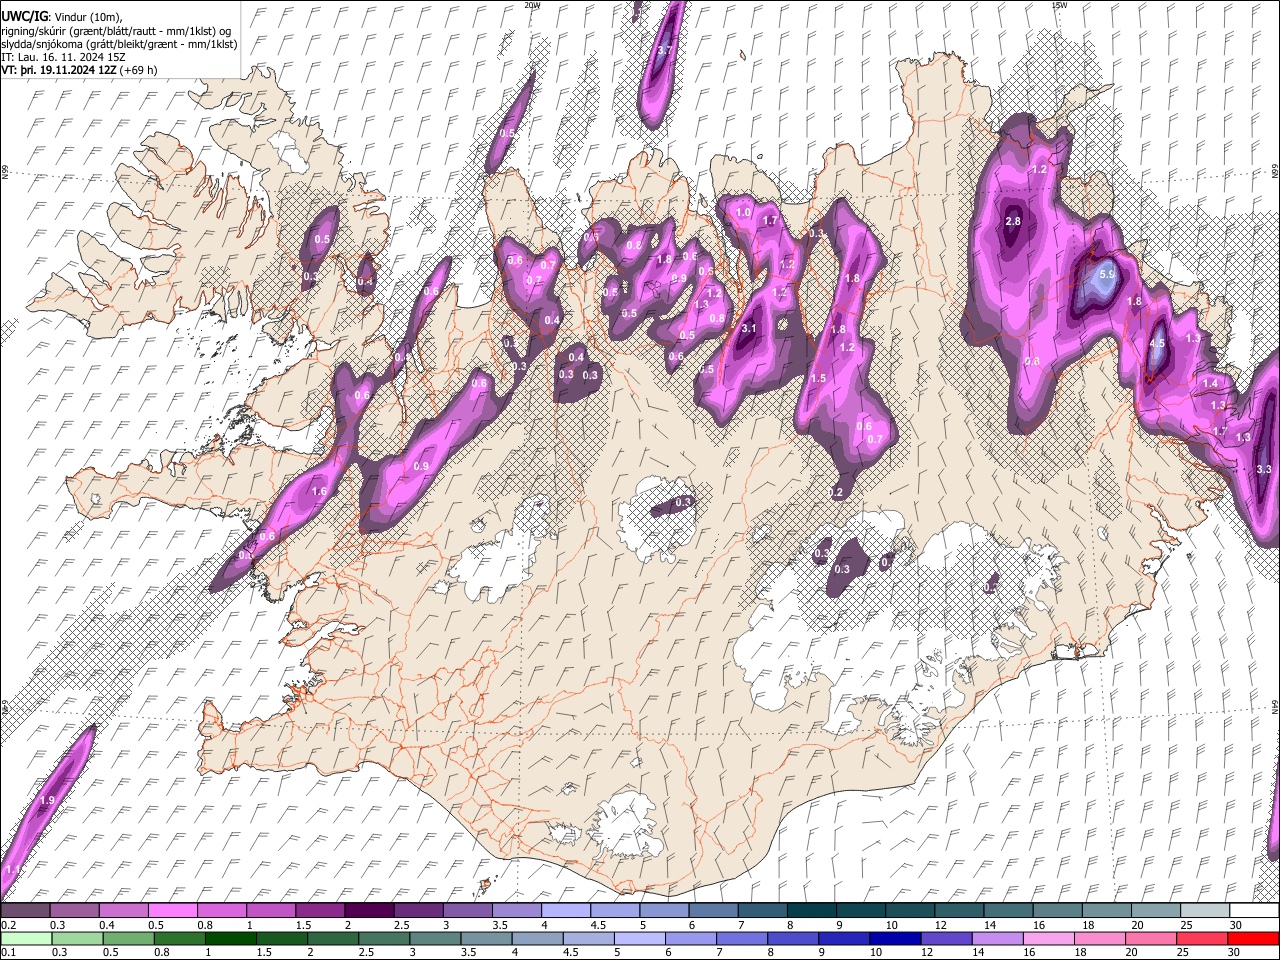Click the 'VT: þri. 19.11.2024 12Z' valid-time line
Screen dimensions: 1280x960
pos(59,71)
